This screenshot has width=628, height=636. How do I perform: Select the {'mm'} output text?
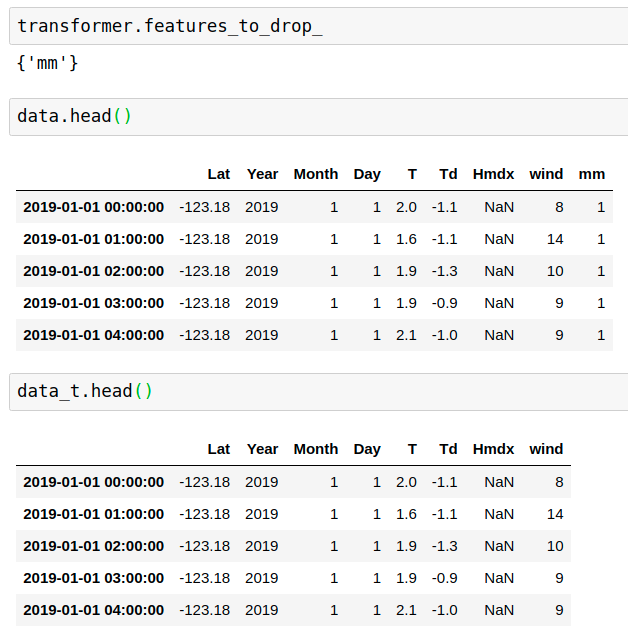[x=47, y=63]
